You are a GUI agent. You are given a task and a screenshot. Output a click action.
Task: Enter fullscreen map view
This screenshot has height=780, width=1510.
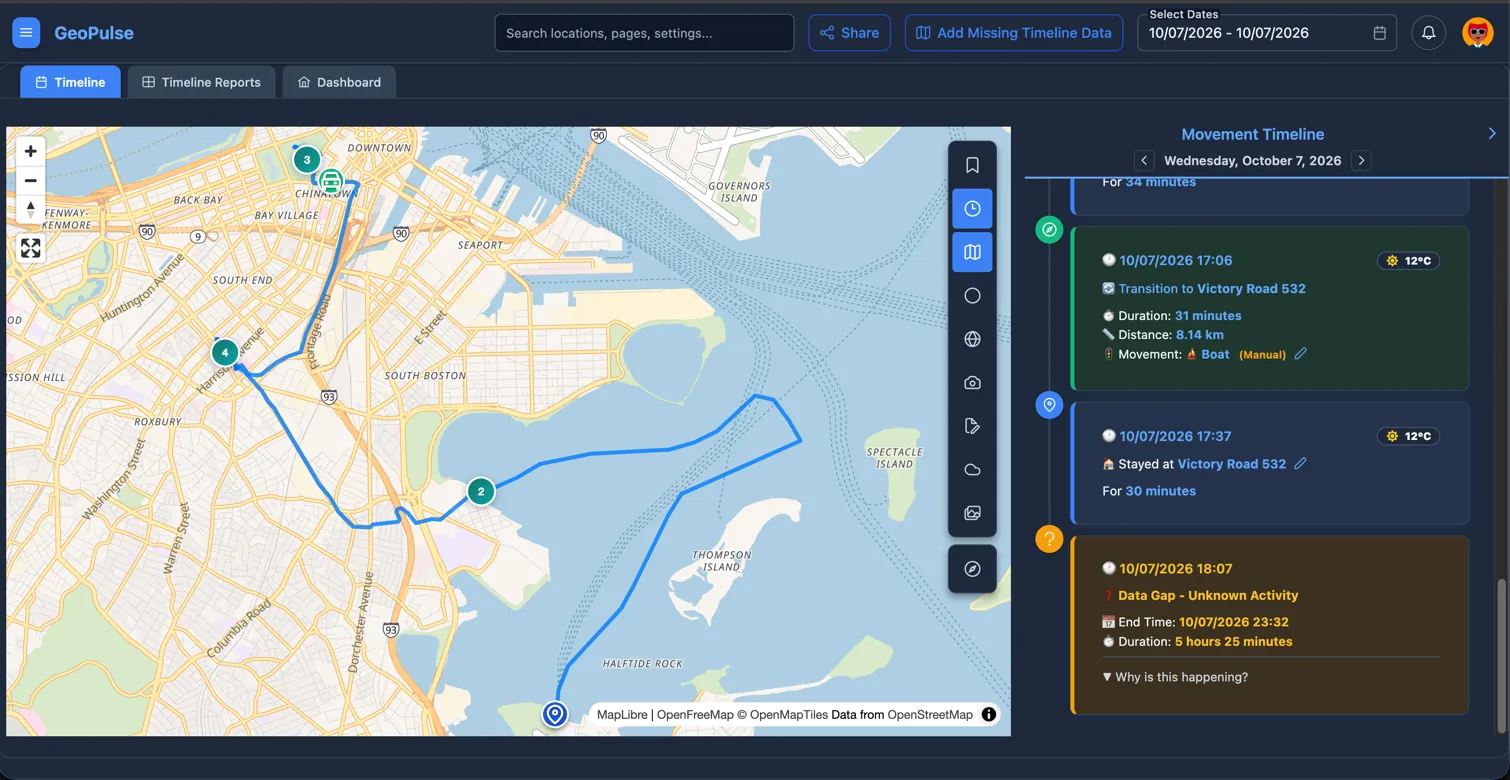tap(31, 248)
